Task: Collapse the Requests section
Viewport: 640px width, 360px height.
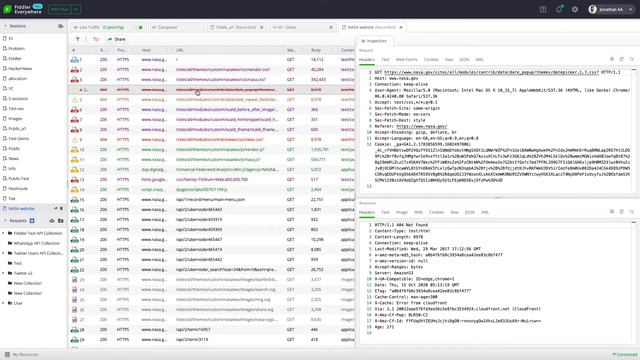Action: tap(5, 221)
